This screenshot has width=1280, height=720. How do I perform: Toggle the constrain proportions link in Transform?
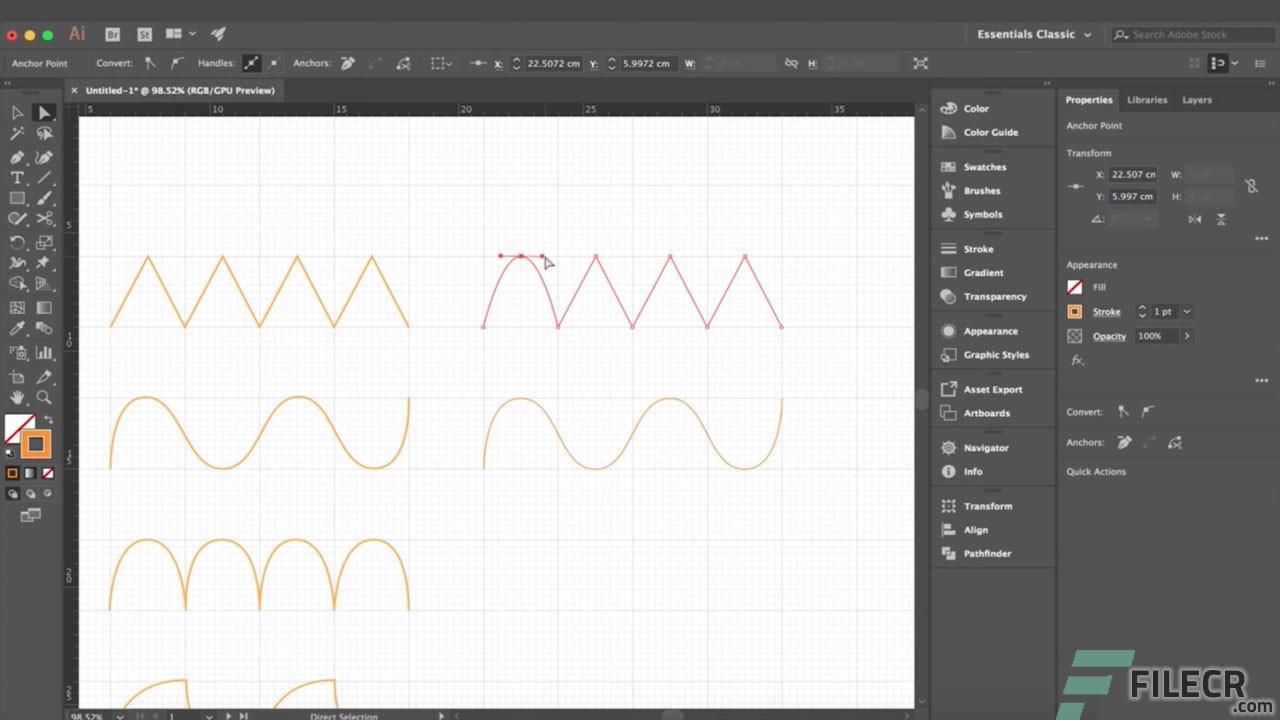point(1251,186)
